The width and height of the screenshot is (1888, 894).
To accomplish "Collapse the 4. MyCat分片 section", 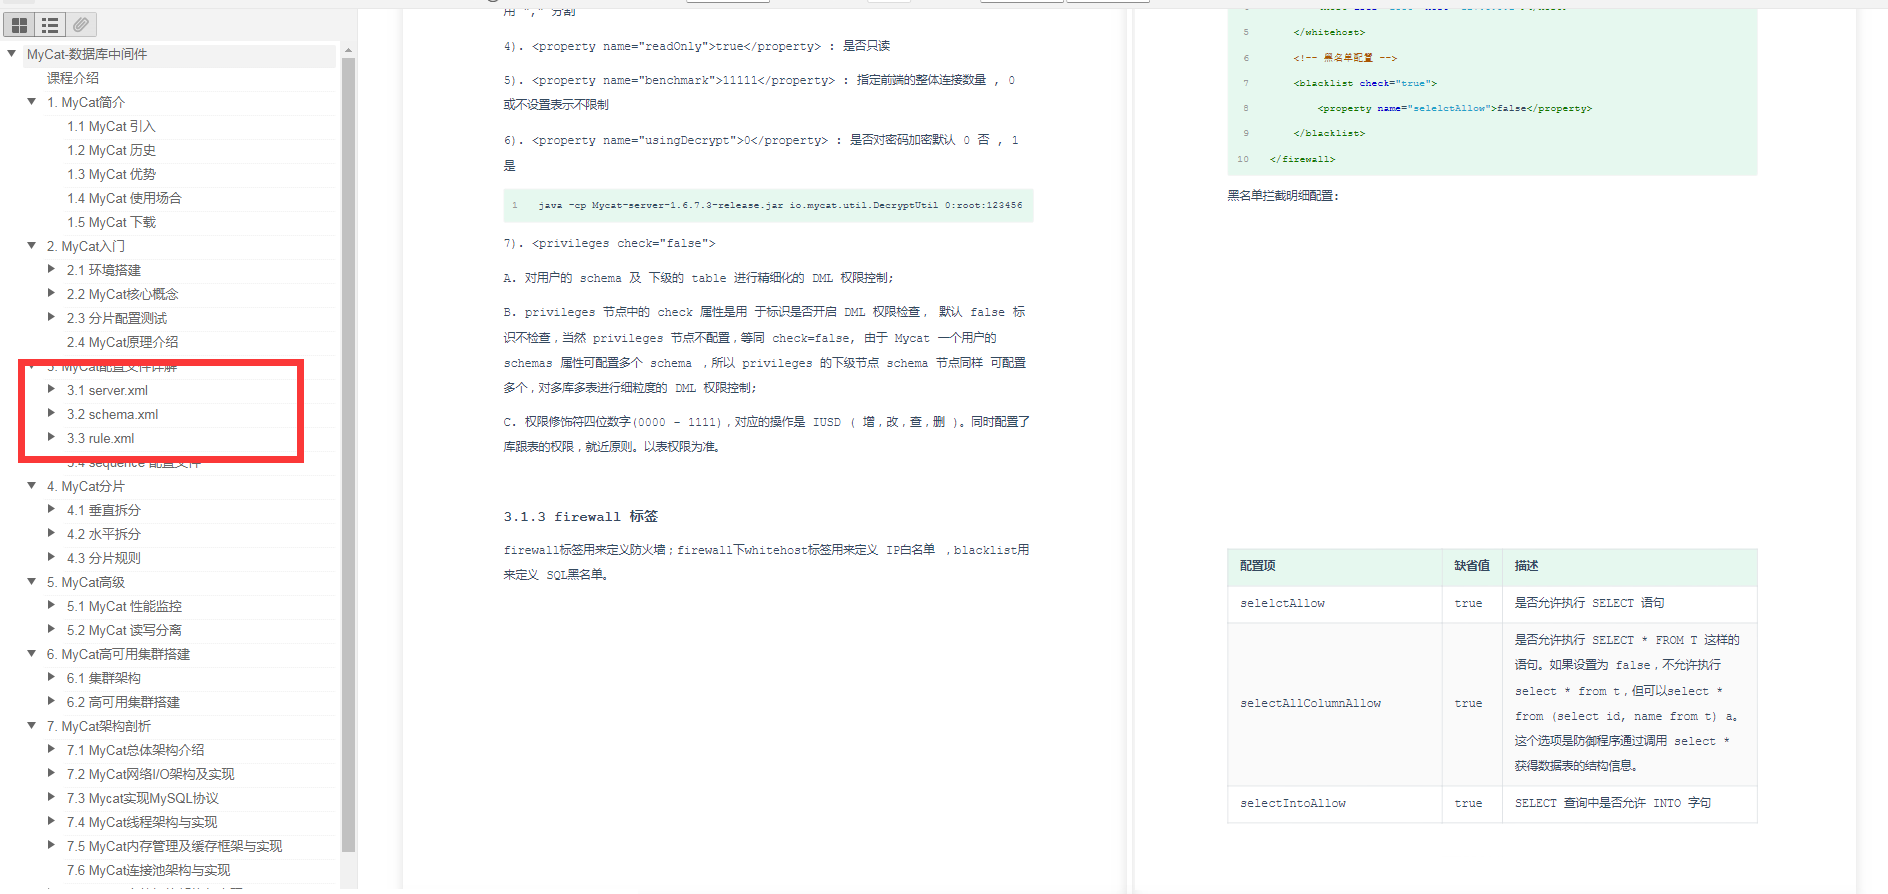I will pyautogui.click(x=32, y=486).
